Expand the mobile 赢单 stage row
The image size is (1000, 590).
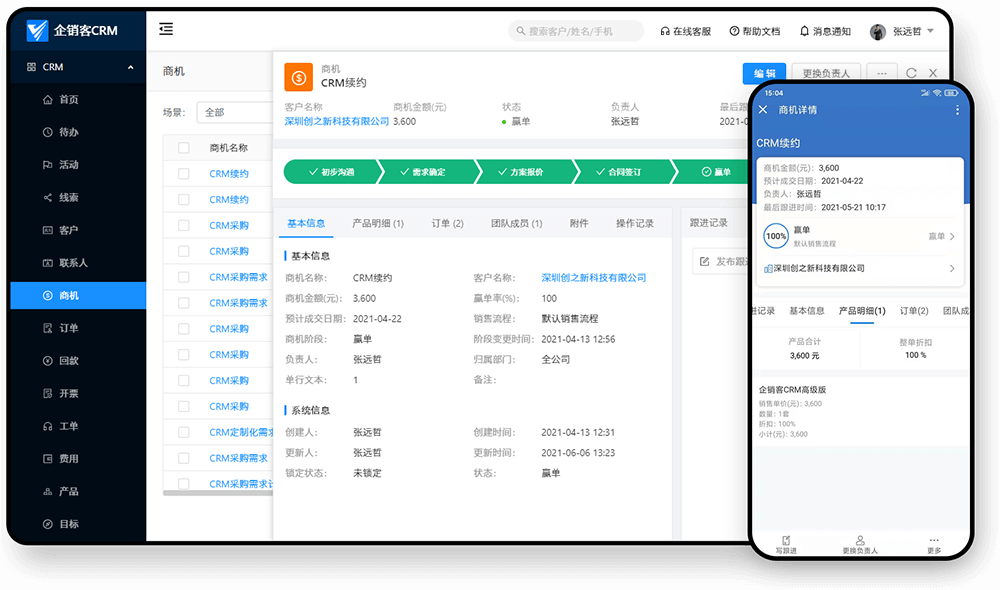point(860,236)
